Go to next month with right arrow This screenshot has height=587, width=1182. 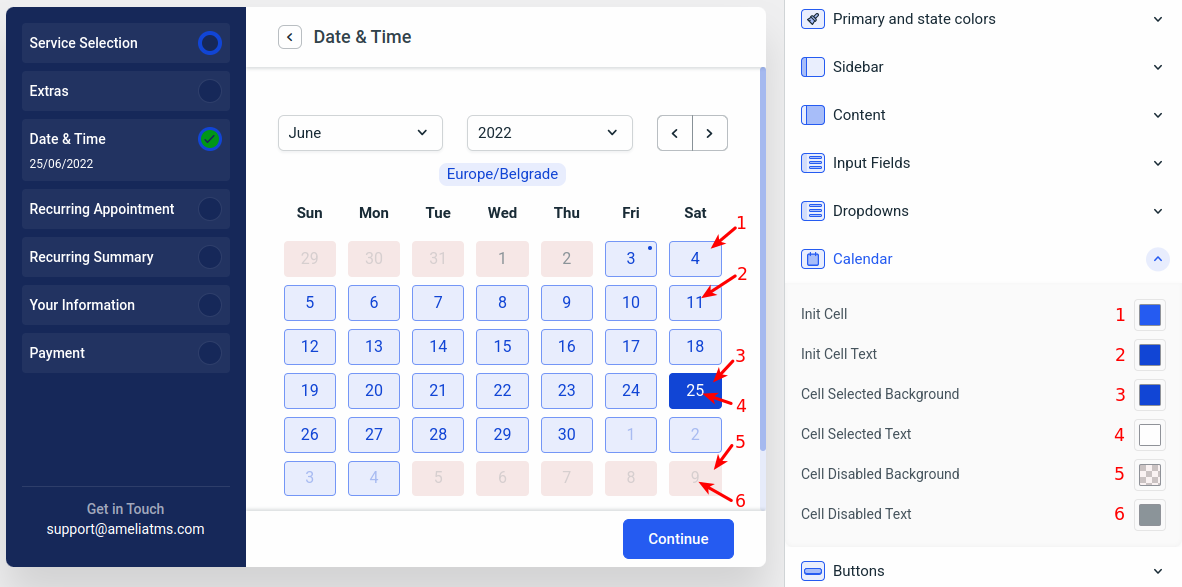710,133
